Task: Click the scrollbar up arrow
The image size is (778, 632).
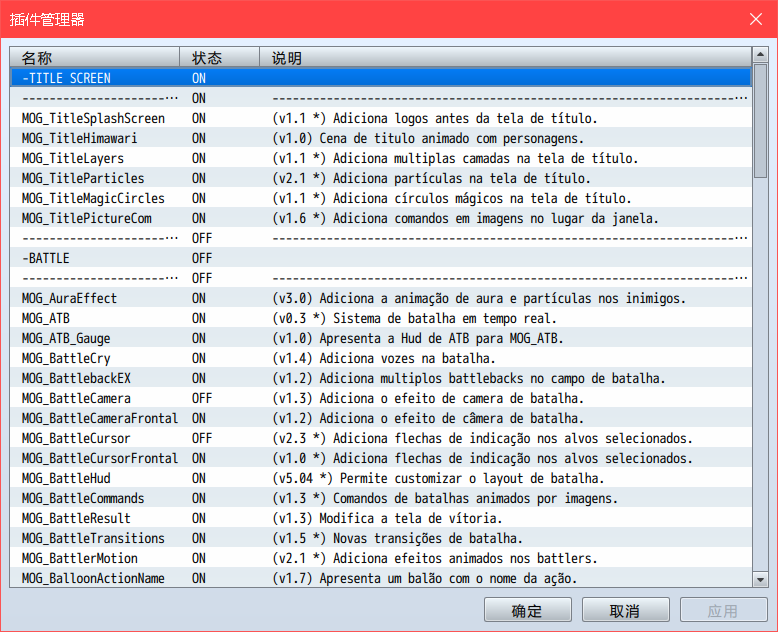Action: click(x=760, y=54)
